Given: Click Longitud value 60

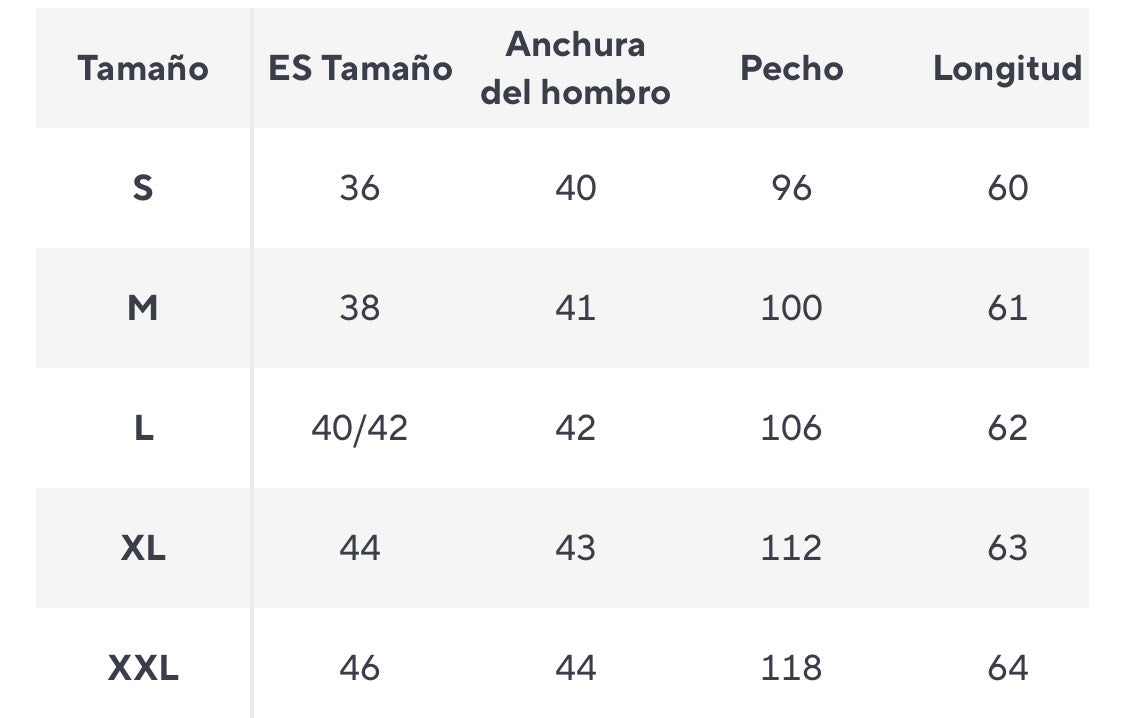Looking at the screenshot, I should click(x=1007, y=188).
